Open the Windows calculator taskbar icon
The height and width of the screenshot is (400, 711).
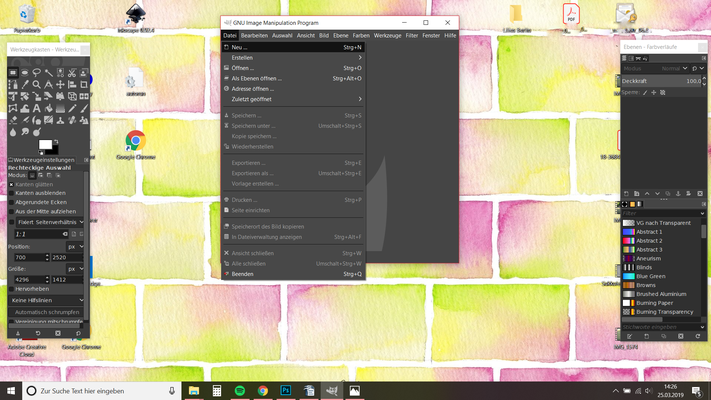pyautogui.click(x=217, y=391)
